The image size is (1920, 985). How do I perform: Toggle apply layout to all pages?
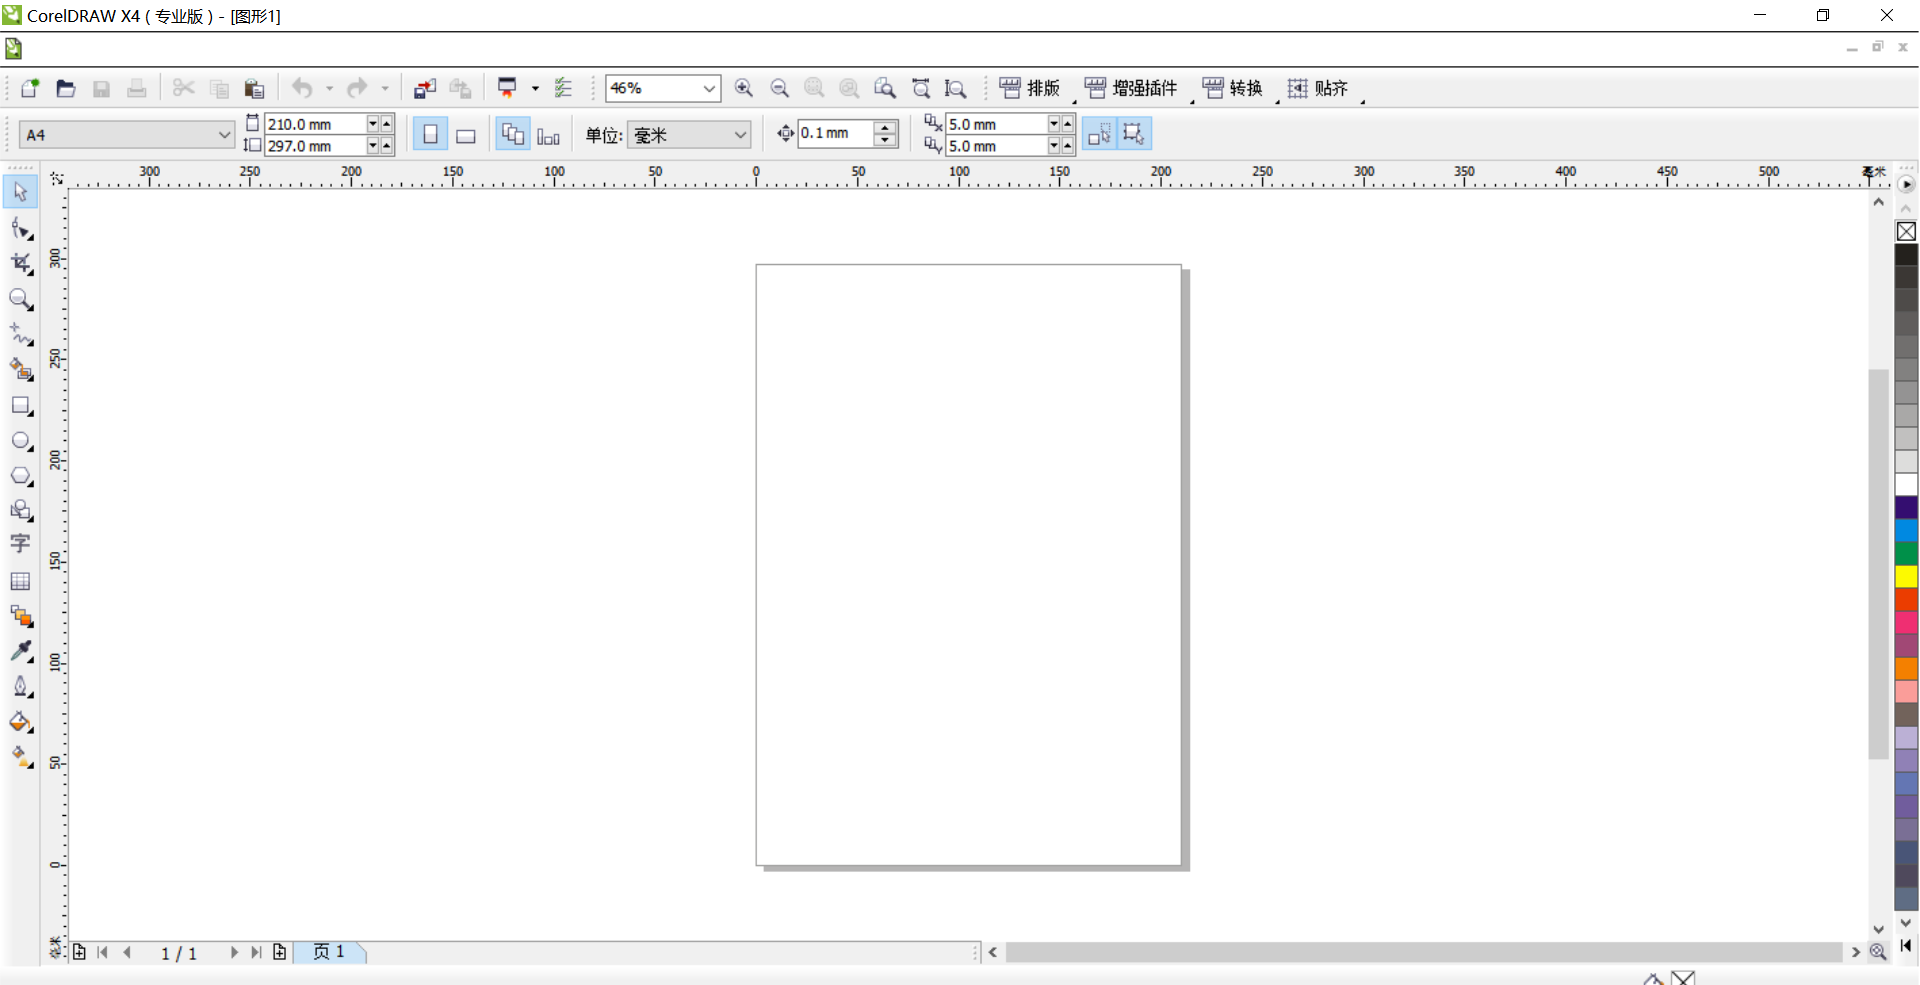(x=513, y=134)
